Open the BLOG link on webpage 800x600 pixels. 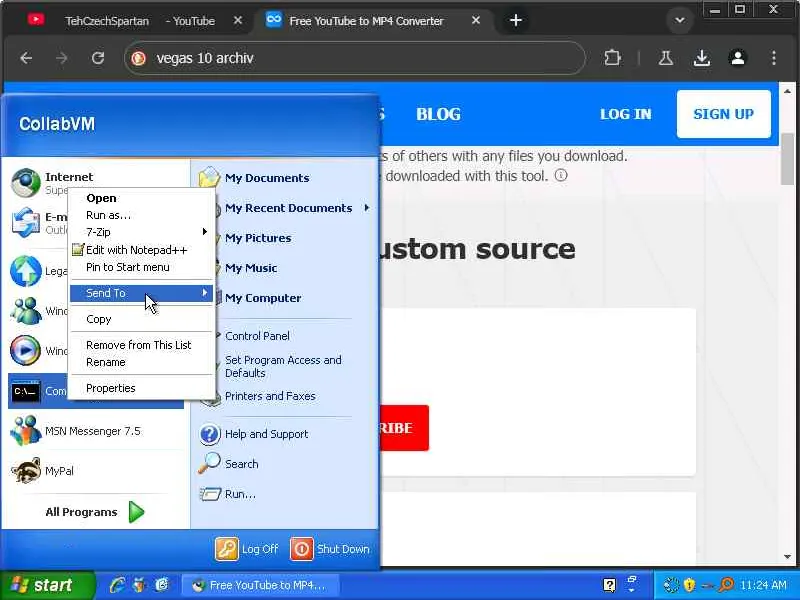pyautogui.click(x=438, y=114)
